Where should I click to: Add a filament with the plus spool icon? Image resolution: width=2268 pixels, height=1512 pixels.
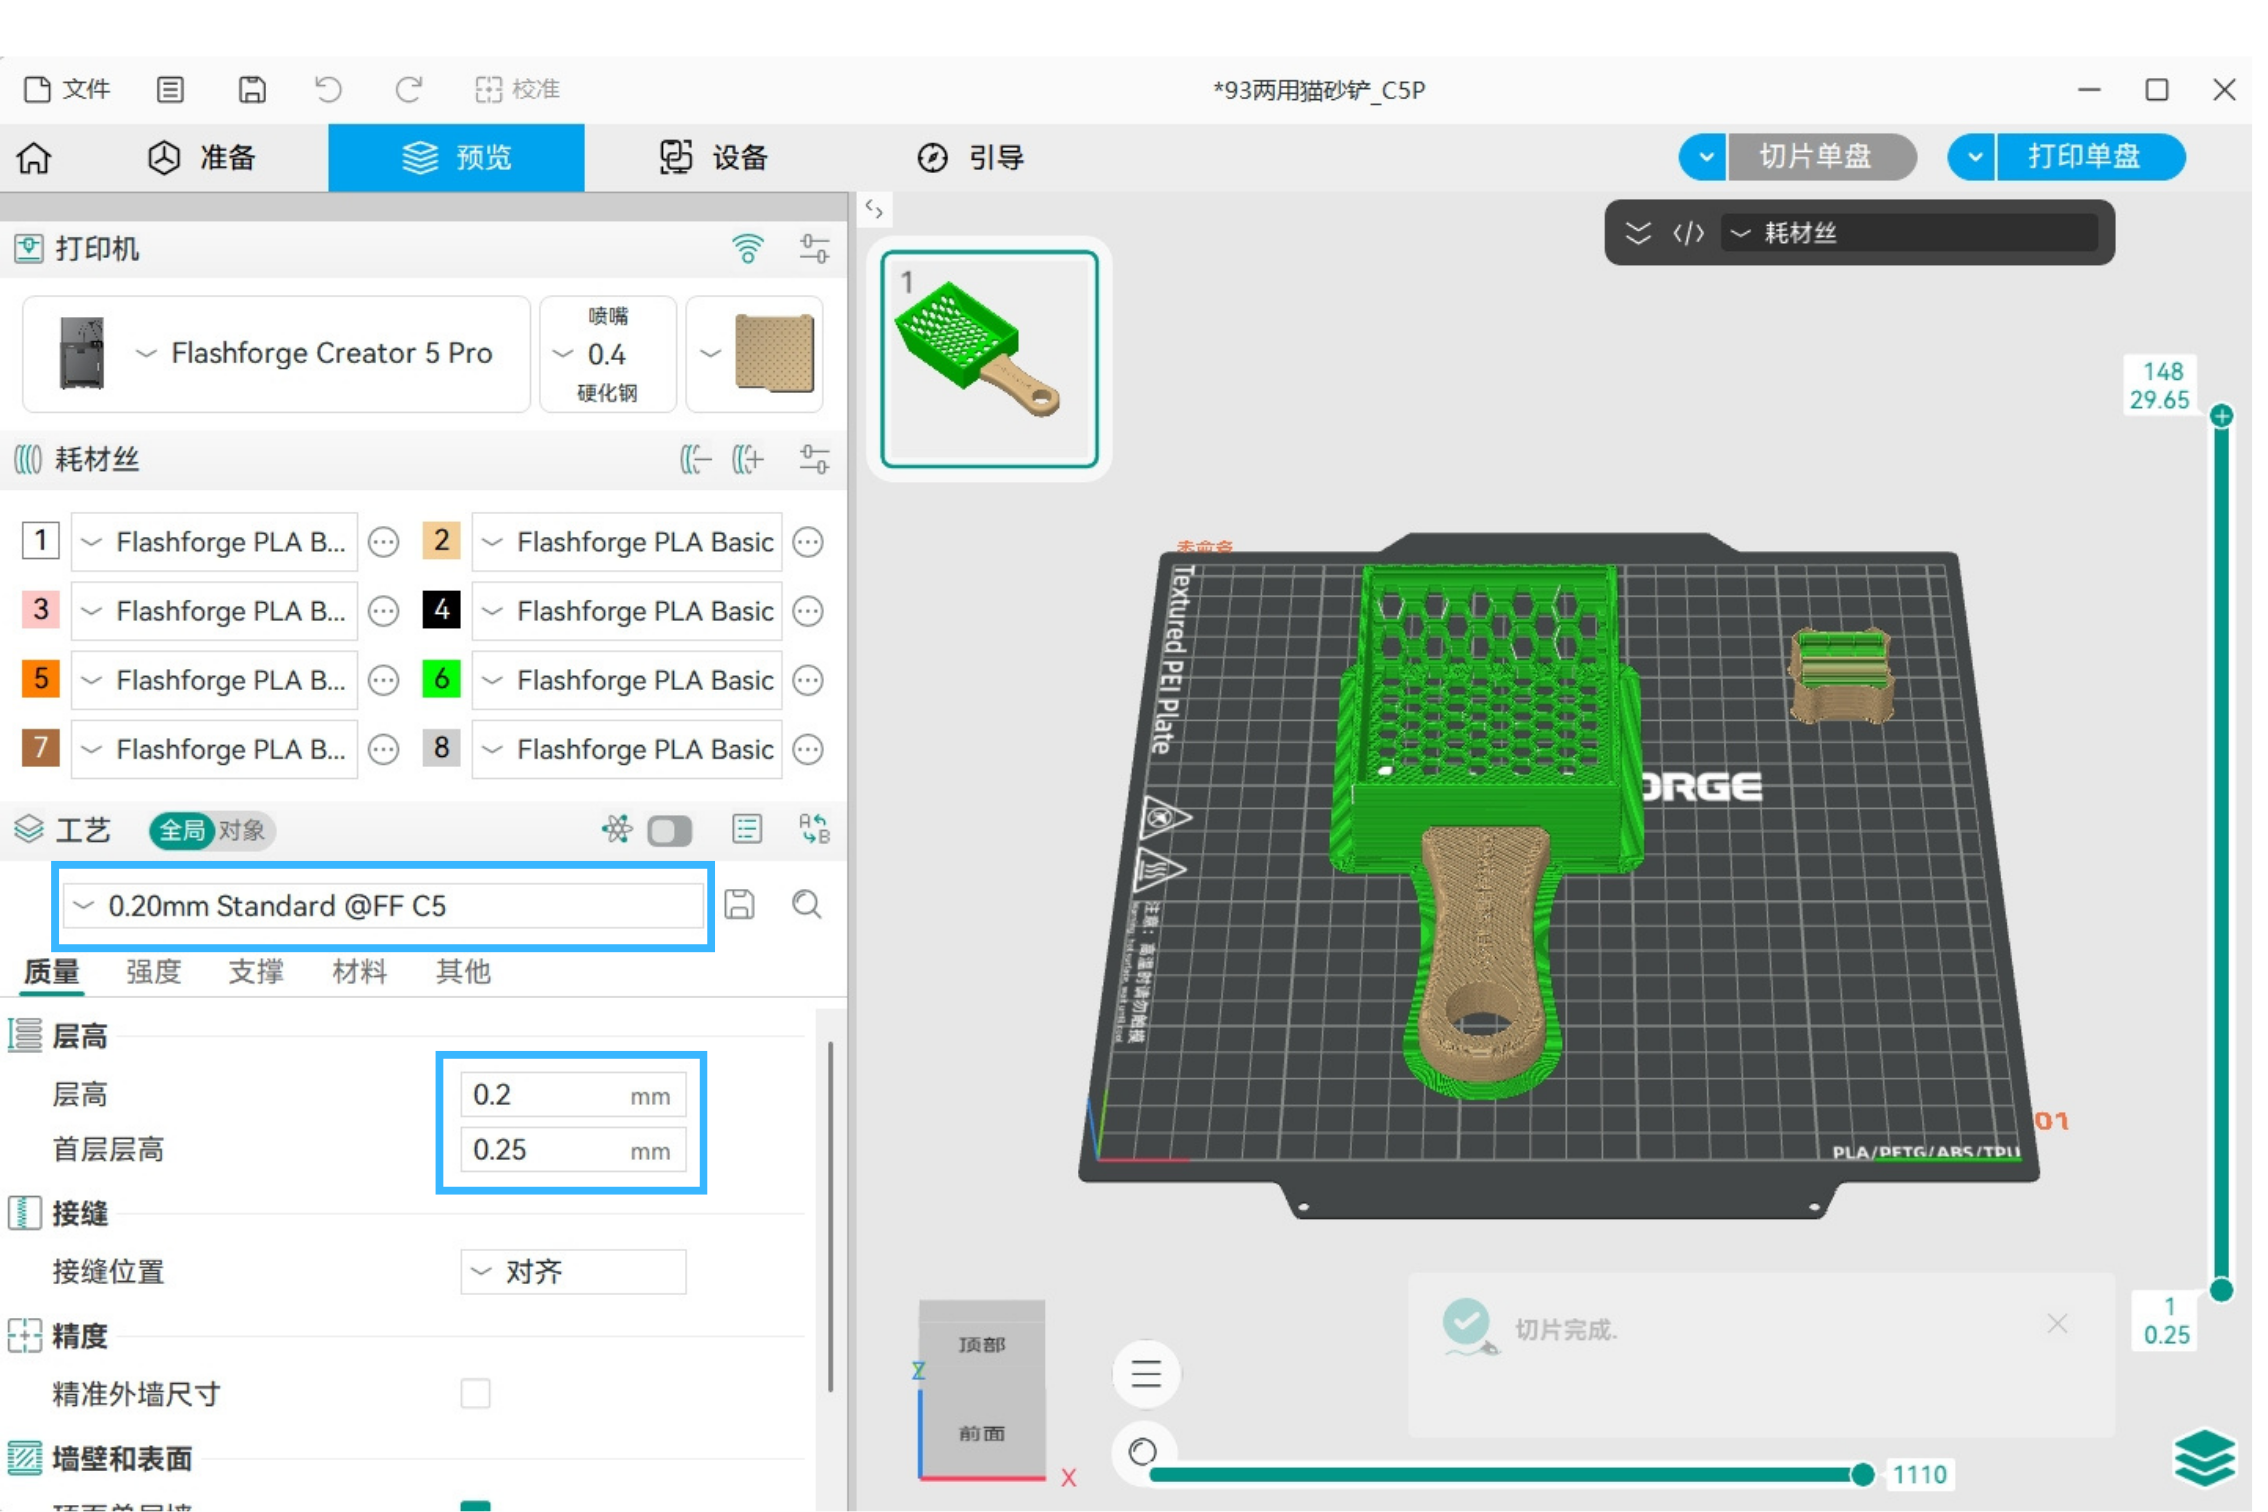748,460
